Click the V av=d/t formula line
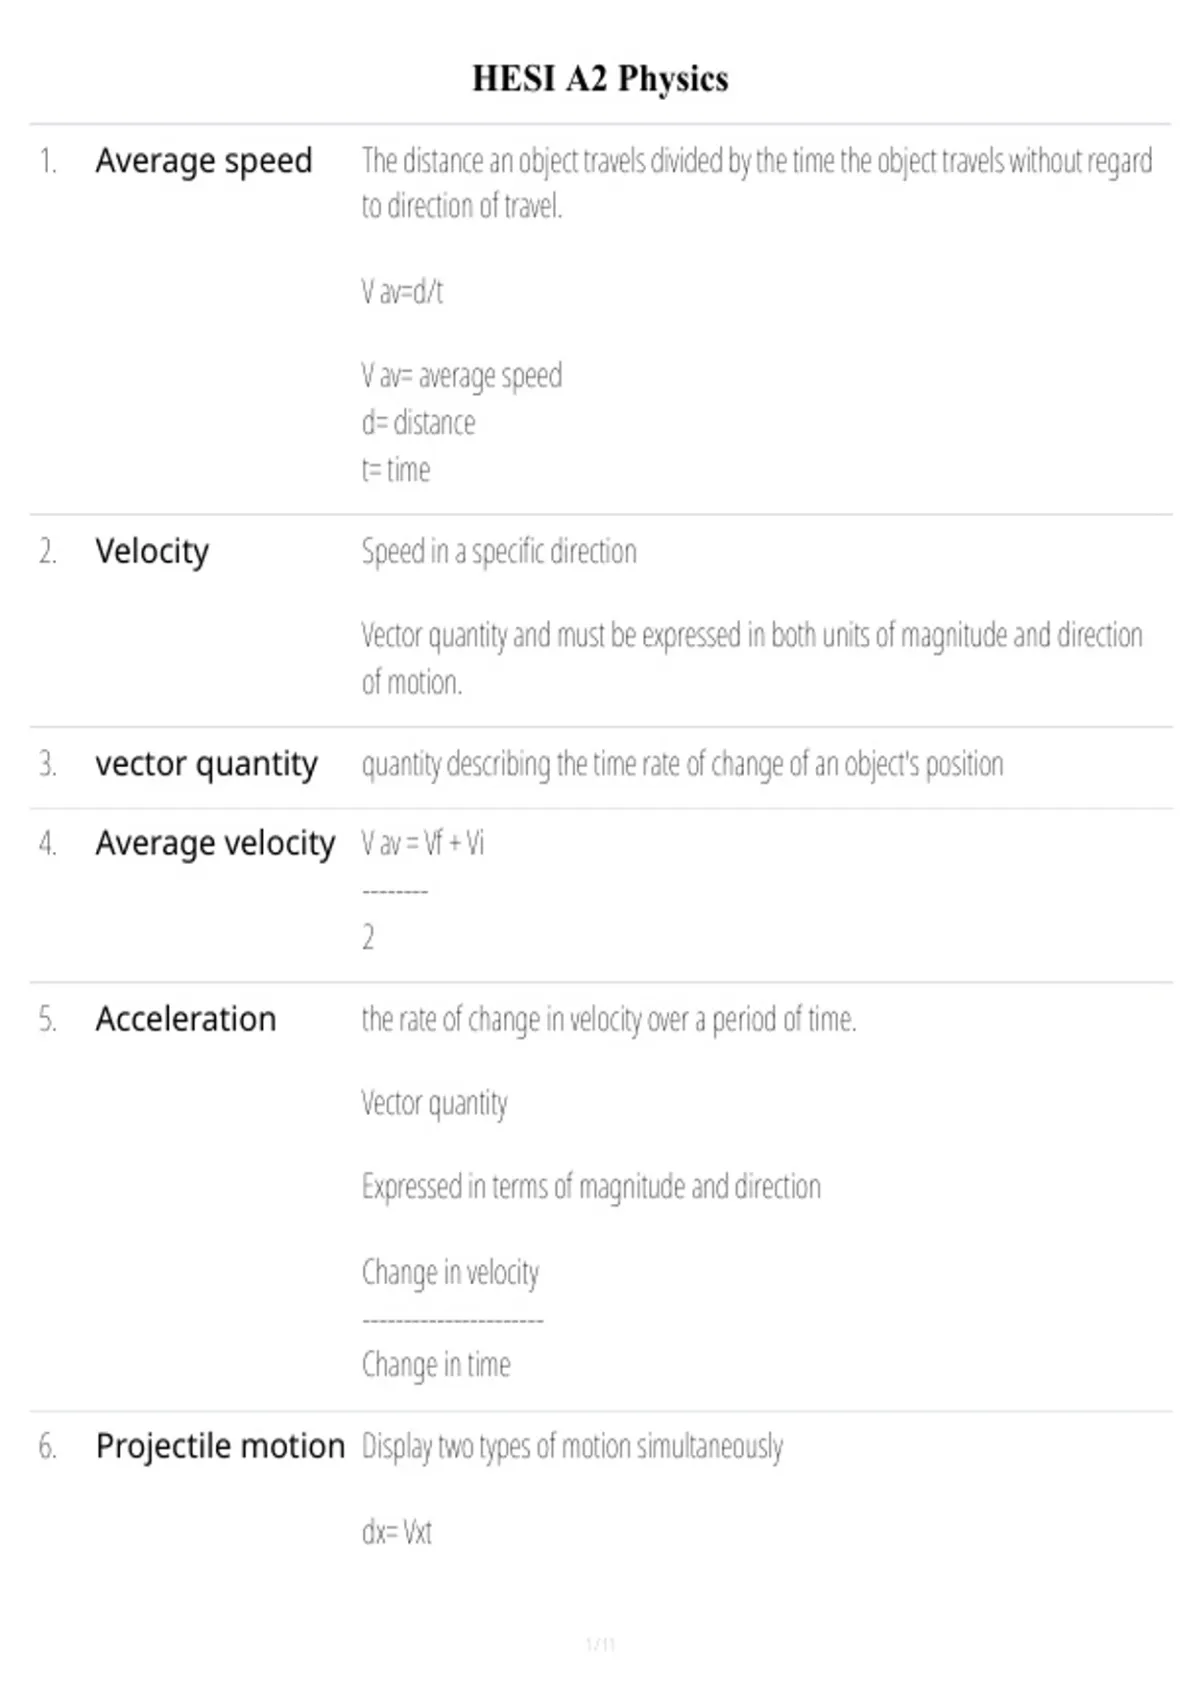Image resolution: width=1200 pixels, height=1700 pixels. [402, 291]
